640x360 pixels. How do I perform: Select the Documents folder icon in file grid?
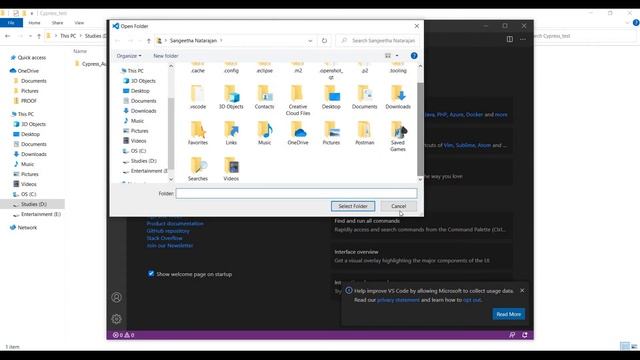tap(364, 97)
